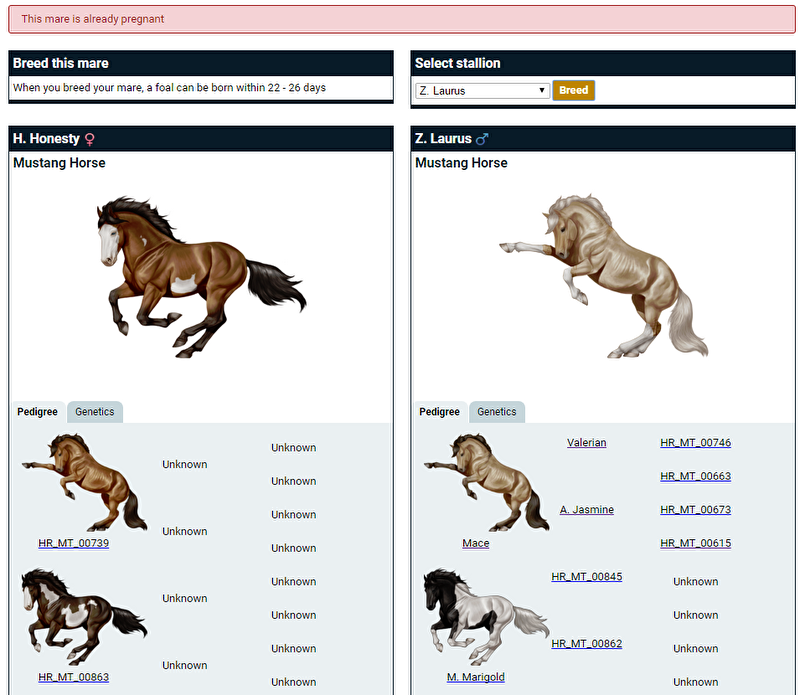Switch to mare's Genetics tab
Image resolution: width=800 pixels, height=695 pixels.
click(95, 412)
